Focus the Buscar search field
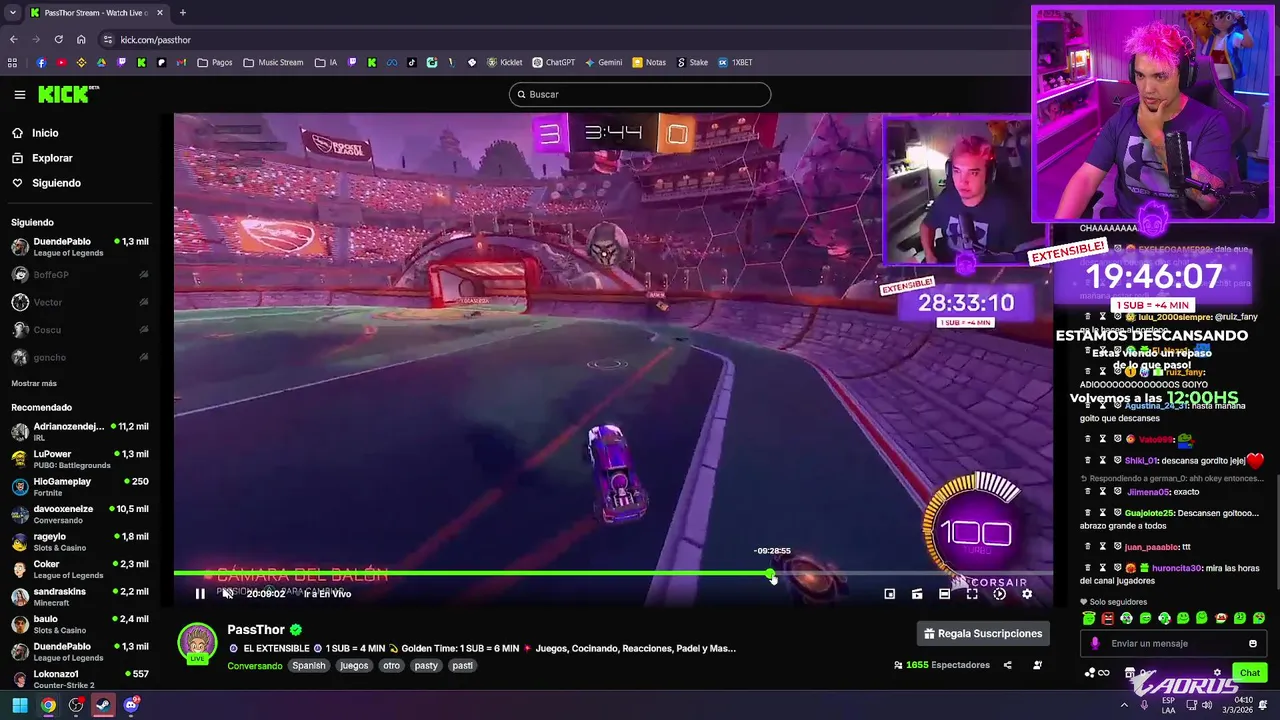1280x720 pixels. (640, 94)
